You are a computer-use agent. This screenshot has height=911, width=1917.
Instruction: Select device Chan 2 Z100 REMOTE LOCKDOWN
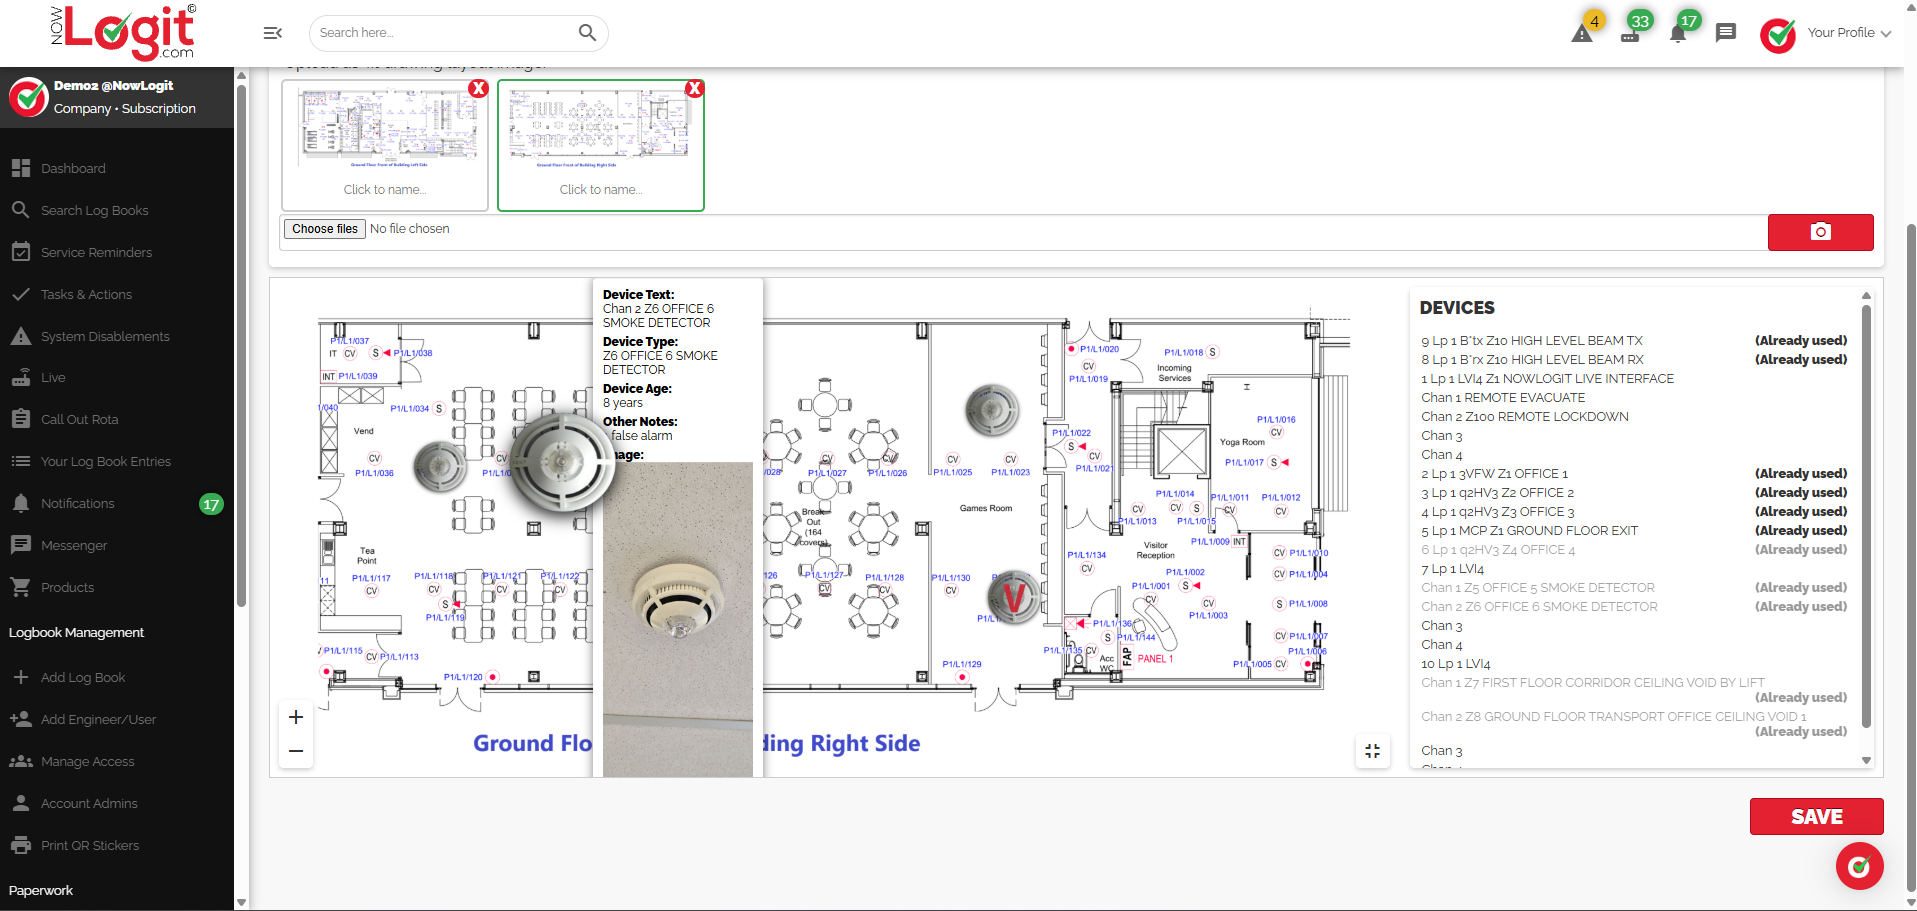click(1525, 417)
